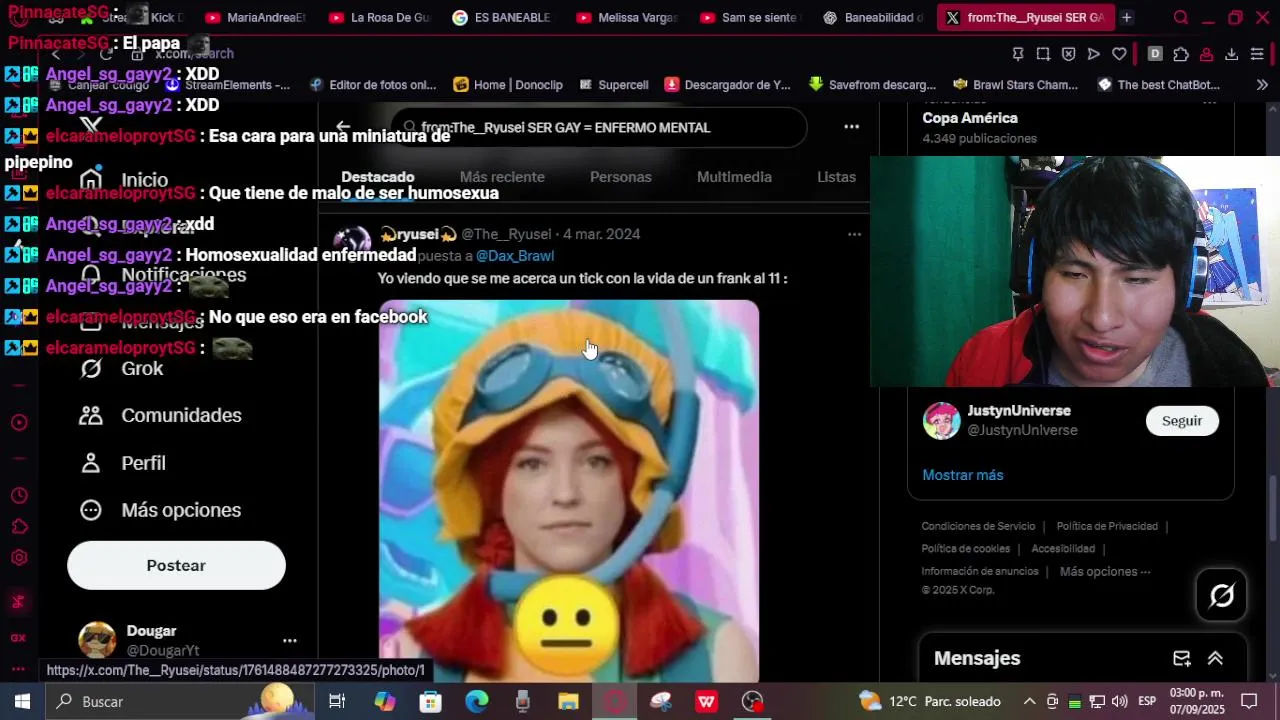Open the extensions puzzle icon
Viewport: 1280px width, 720px height.
pyautogui.click(x=1181, y=54)
